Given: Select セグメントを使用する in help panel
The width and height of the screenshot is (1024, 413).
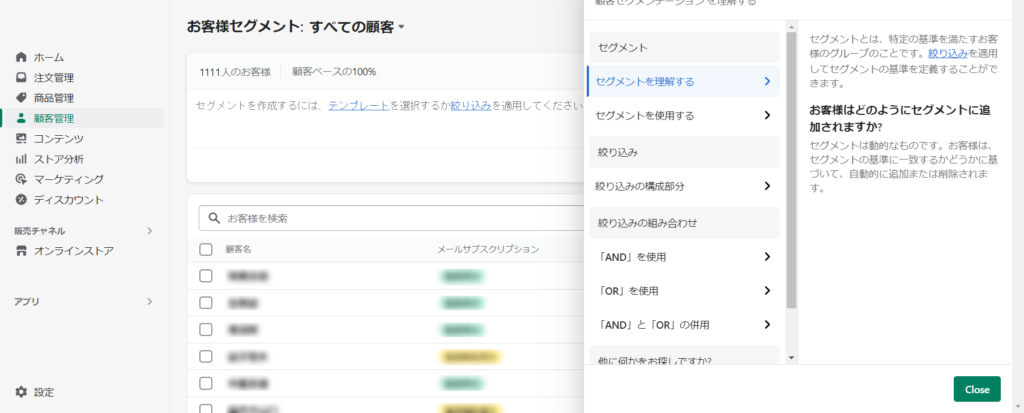Looking at the screenshot, I should (x=682, y=116).
